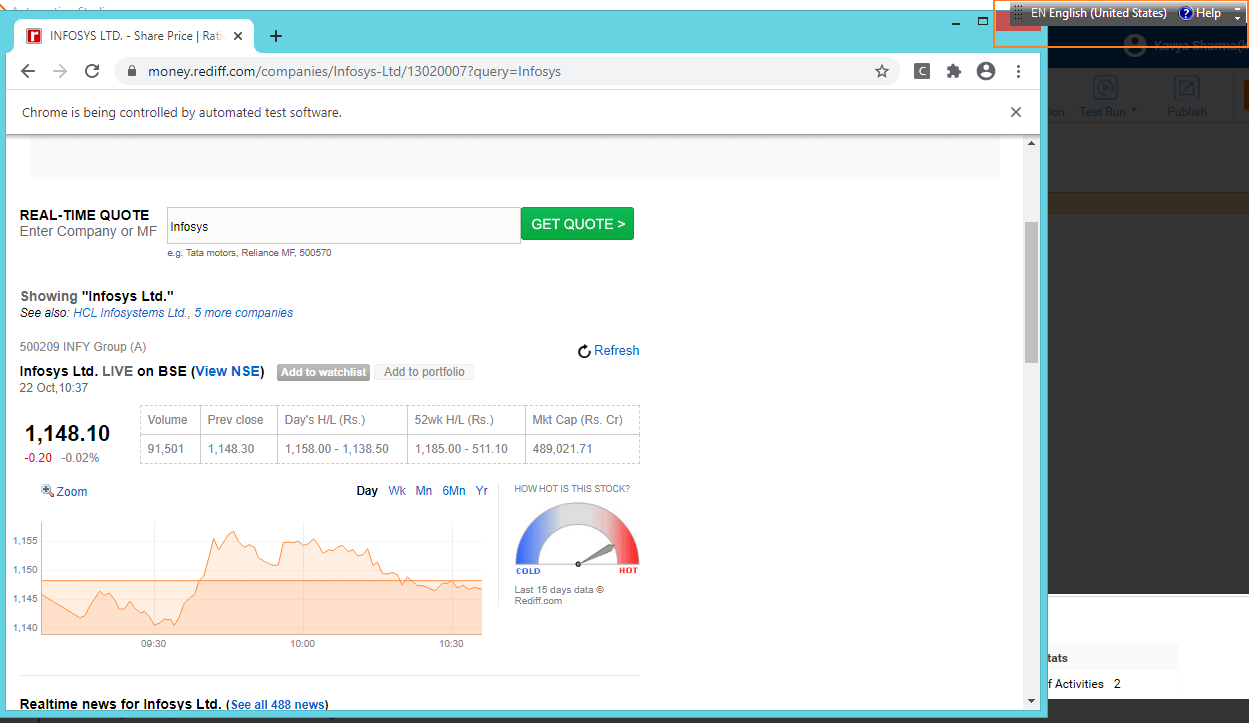Viewport: 1249px width, 723px height.
Task: Click the current price 1,148.10
Action: click(x=68, y=433)
